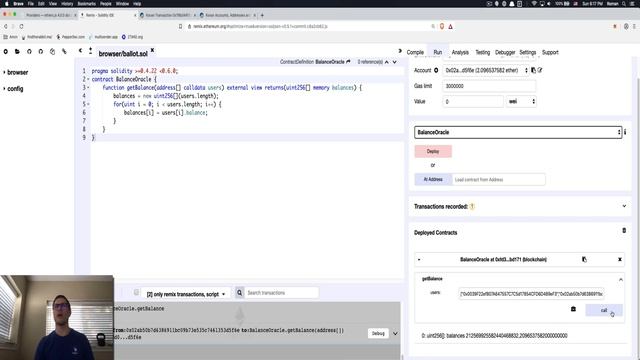
Task: Create a new file in the file explorer
Action: coord(6,52)
